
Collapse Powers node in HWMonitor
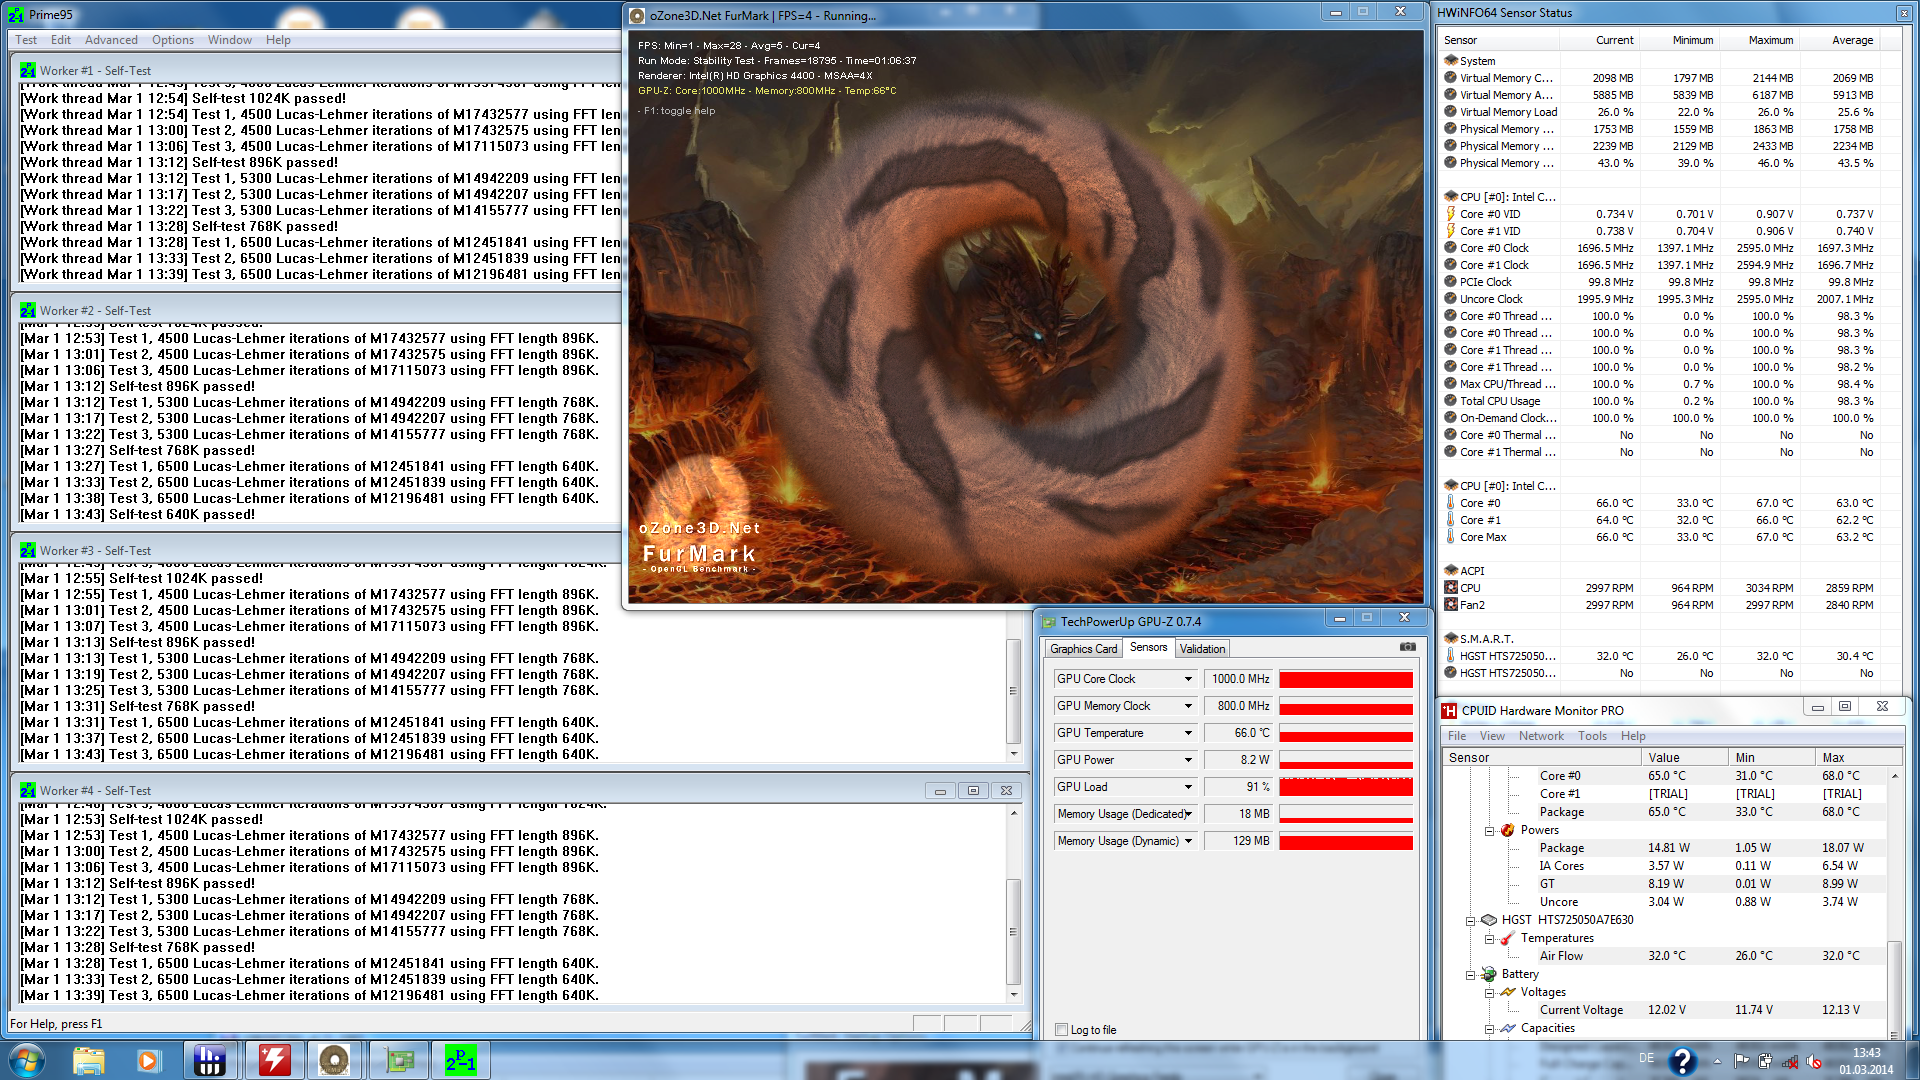(1489, 830)
